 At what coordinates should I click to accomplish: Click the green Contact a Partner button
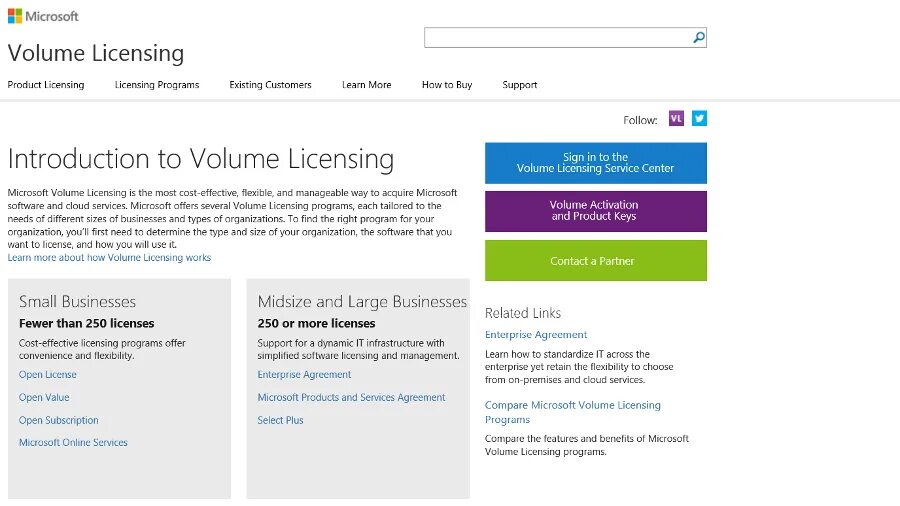tap(595, 261)
